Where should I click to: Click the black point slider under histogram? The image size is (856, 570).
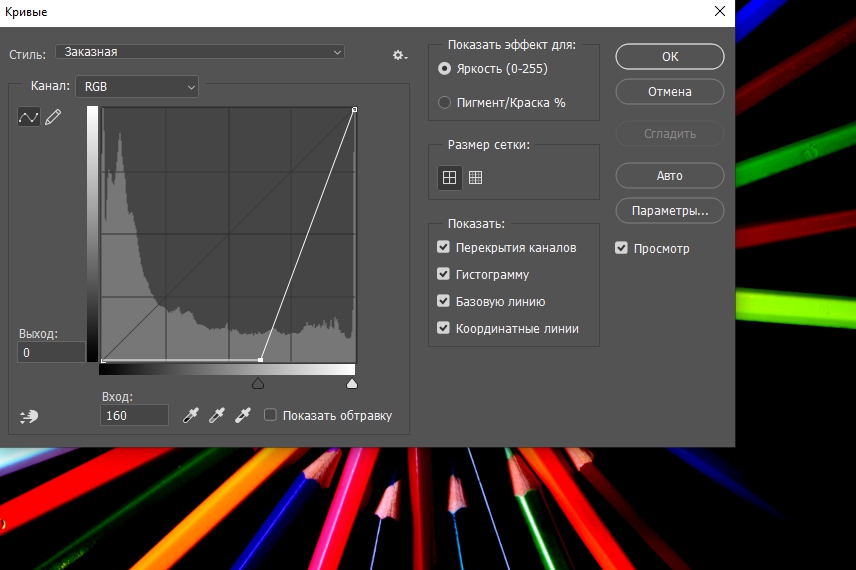[258, 384]
